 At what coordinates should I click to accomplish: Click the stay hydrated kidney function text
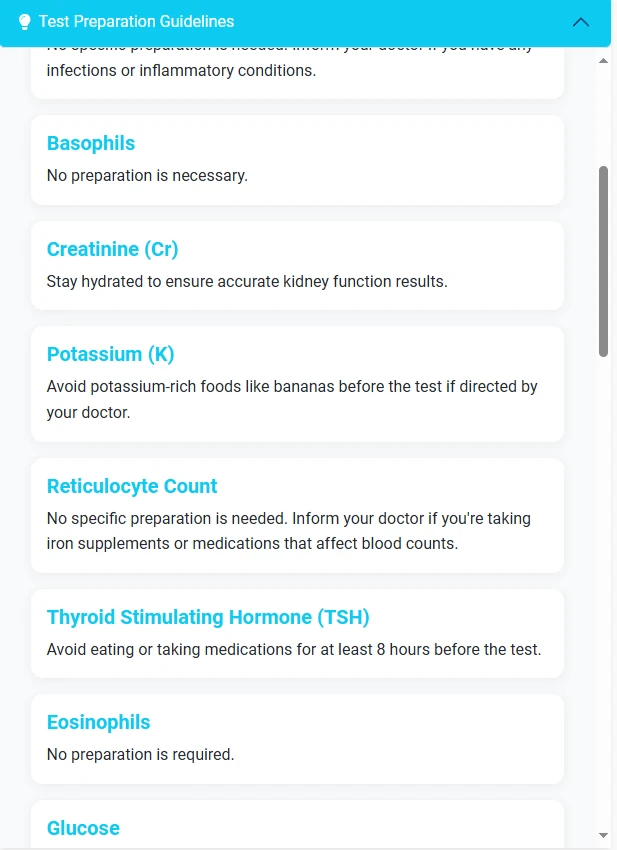coord(247,282)
